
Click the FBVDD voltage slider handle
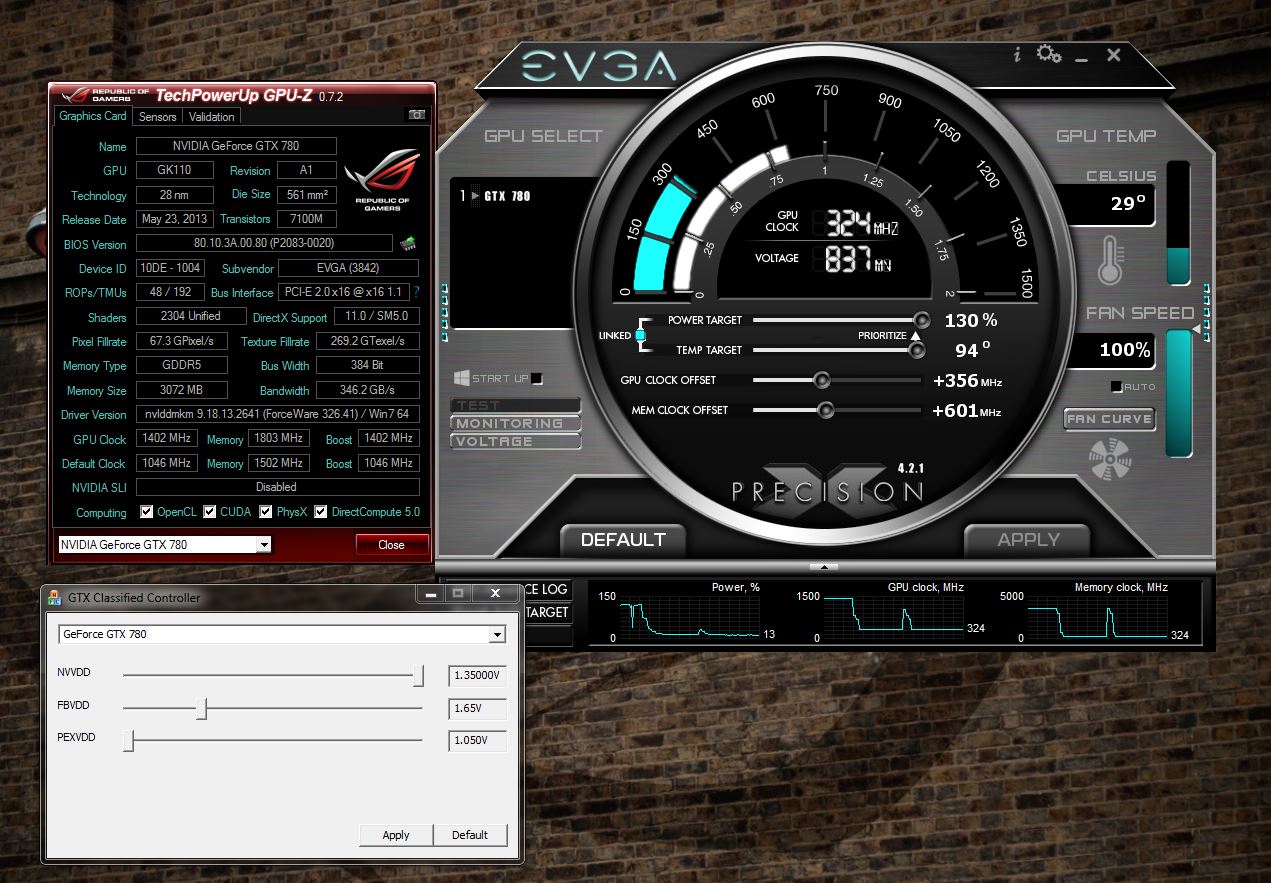[202, 709]
